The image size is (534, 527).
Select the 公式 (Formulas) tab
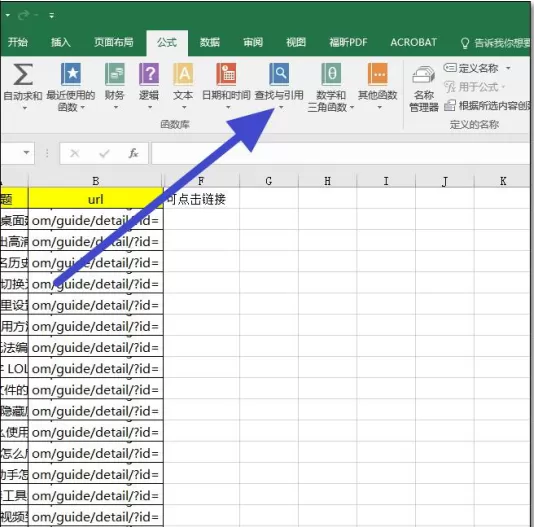coord(167,42)
